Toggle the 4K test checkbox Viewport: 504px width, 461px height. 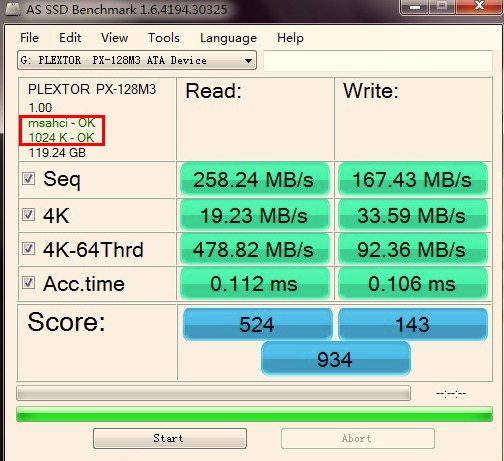point(28,215)
